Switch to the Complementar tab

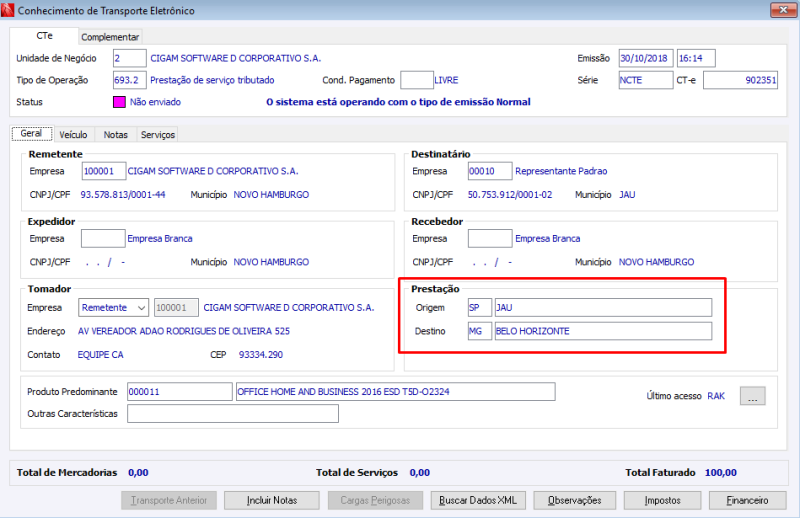(x=110, y=37)
